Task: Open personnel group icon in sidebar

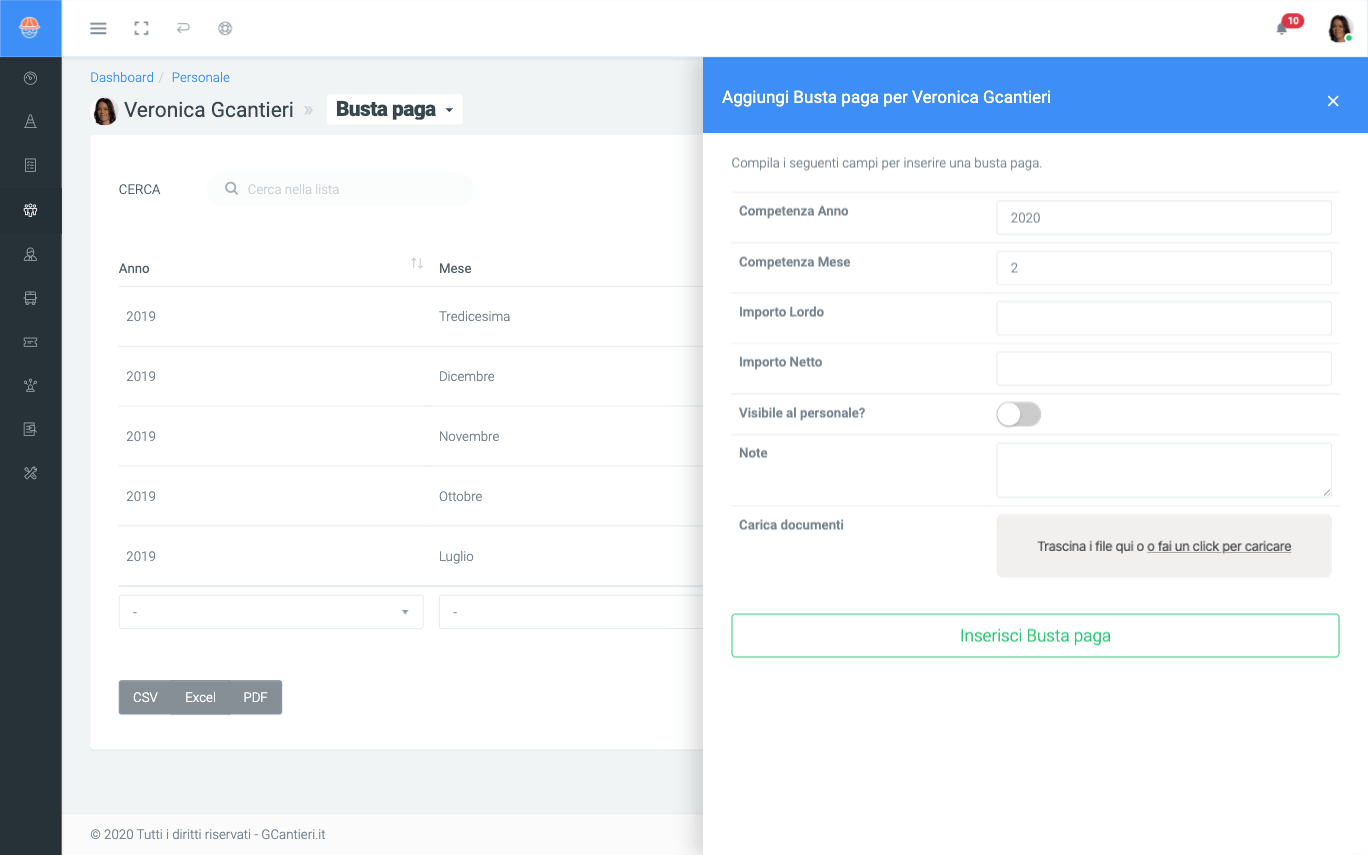Action: tap(30, 210)
